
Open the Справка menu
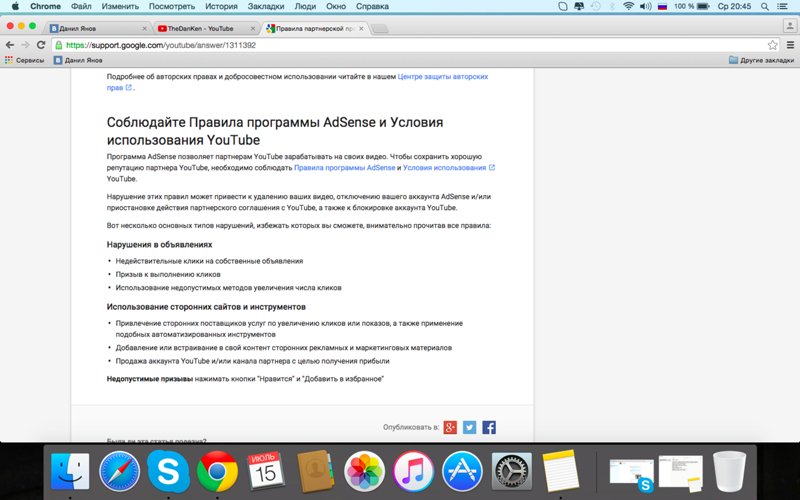372,6
